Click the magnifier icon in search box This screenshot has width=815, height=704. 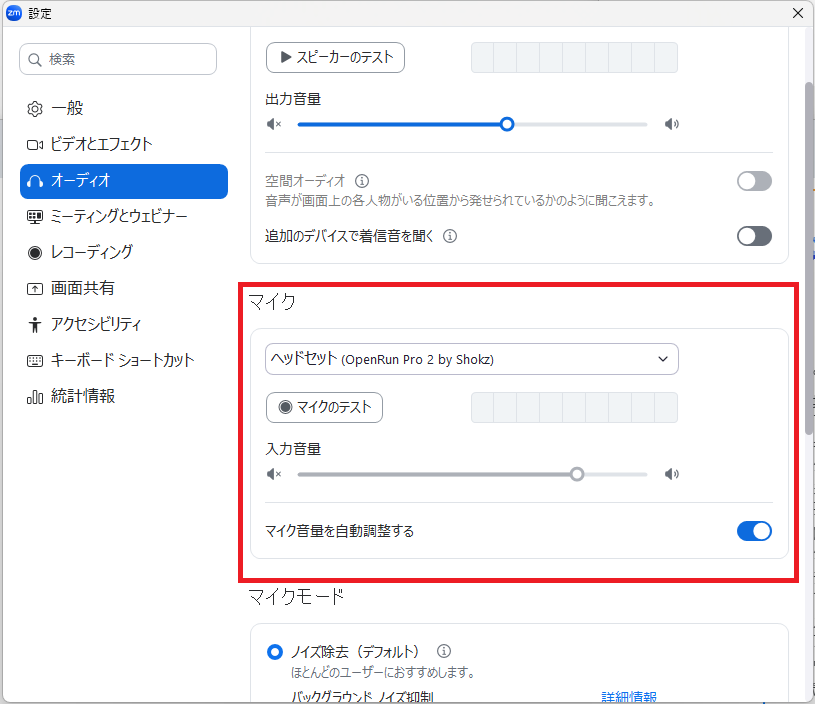[x=35, y=60]
